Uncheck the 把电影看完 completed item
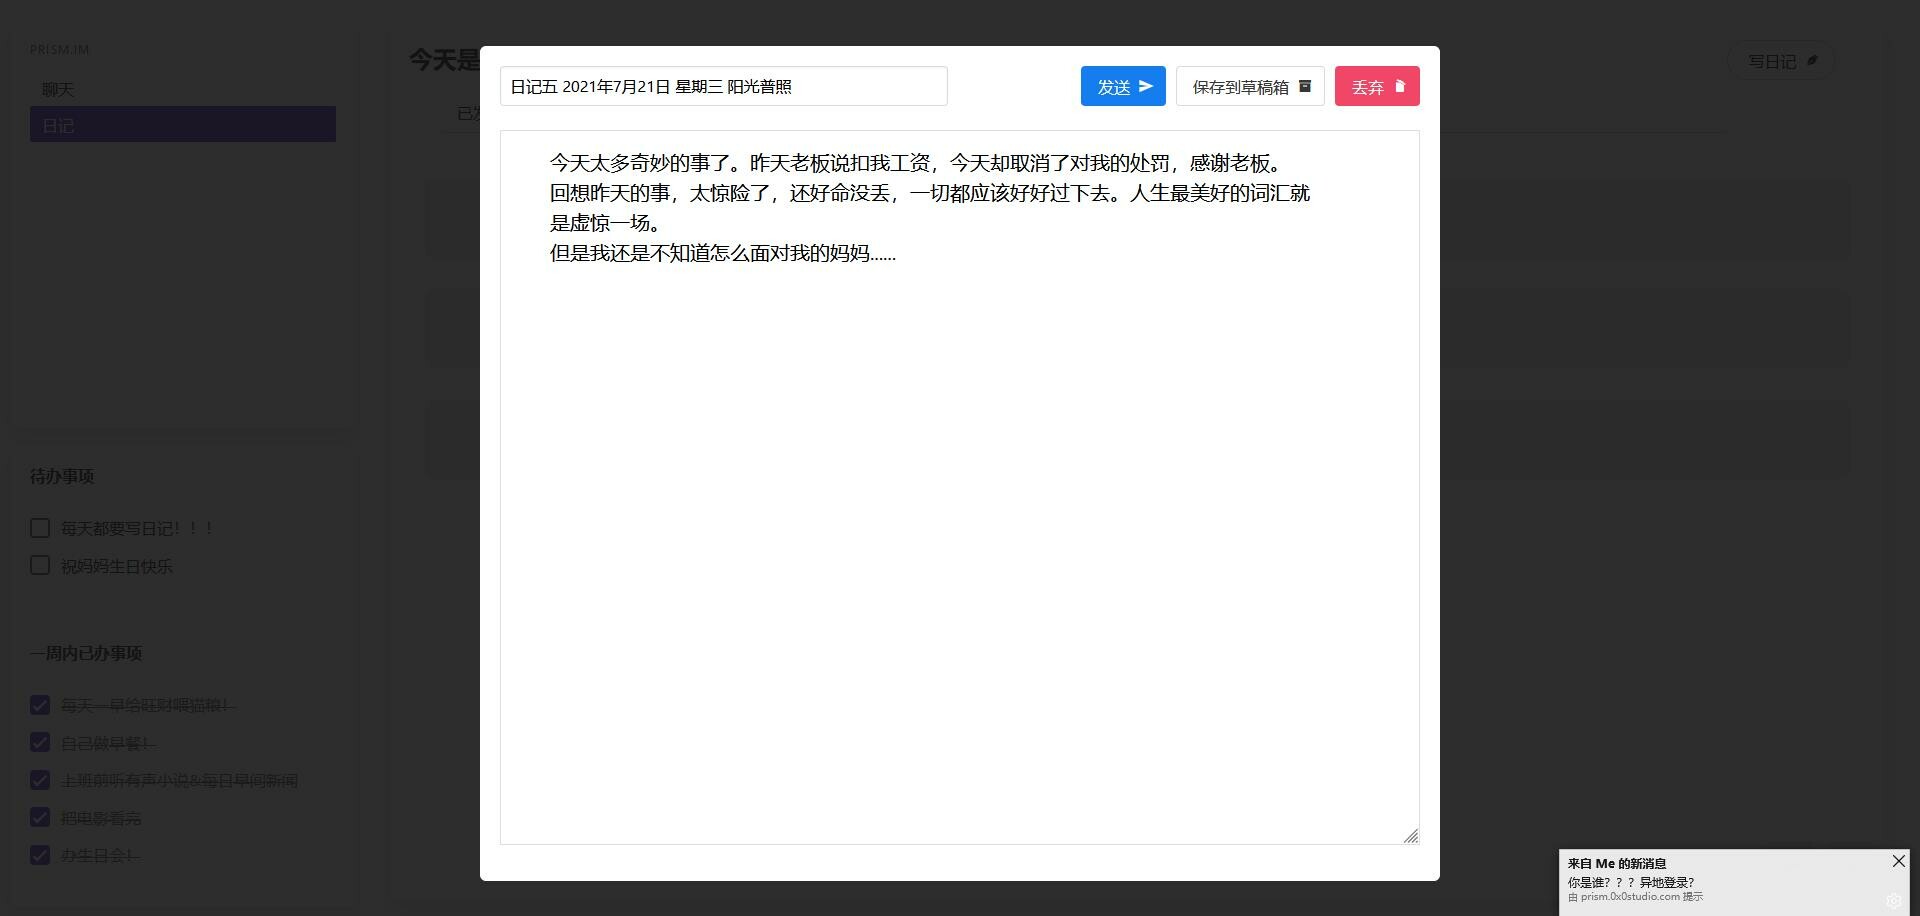 pos(39,818)
